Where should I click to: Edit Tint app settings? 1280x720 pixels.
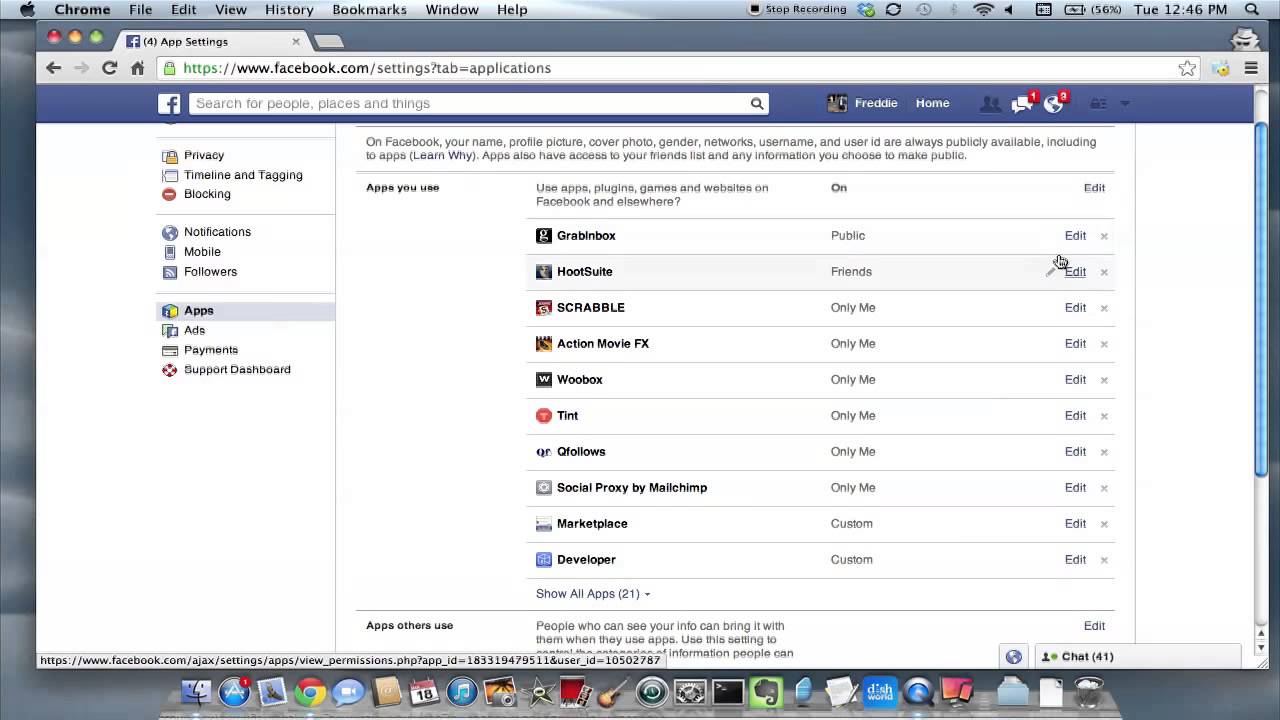(1075, 416)
